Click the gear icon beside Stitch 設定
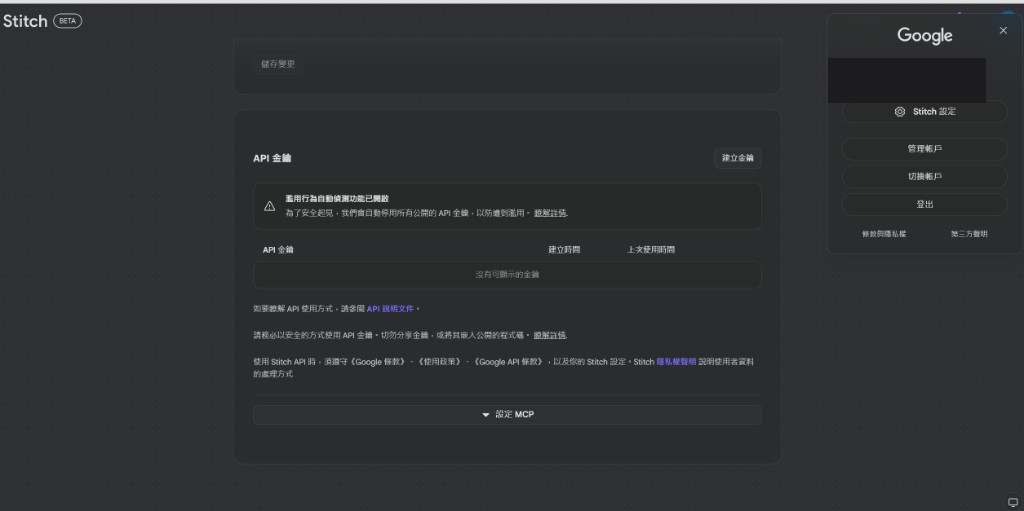The width and height of the screenshot is (1024, 511). point(899,112)
